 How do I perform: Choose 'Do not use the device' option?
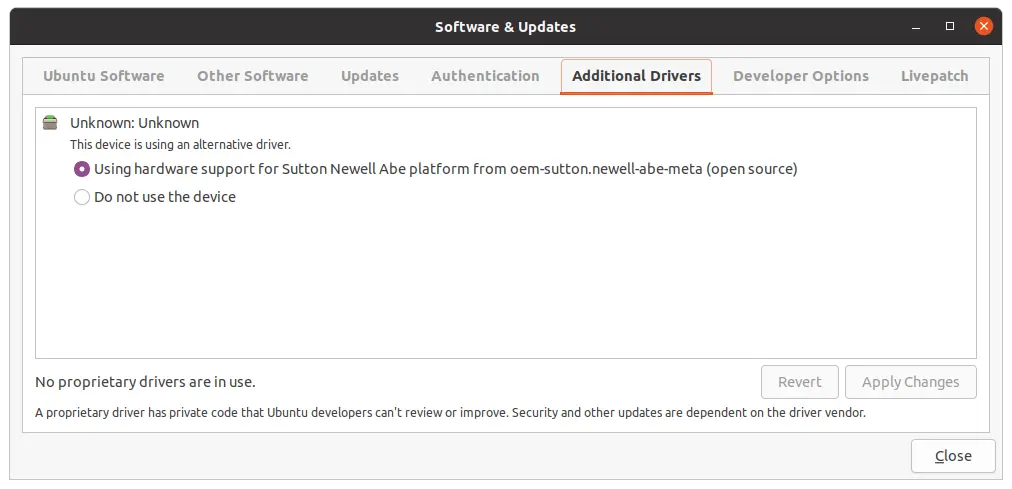click(x=155, y=197)
